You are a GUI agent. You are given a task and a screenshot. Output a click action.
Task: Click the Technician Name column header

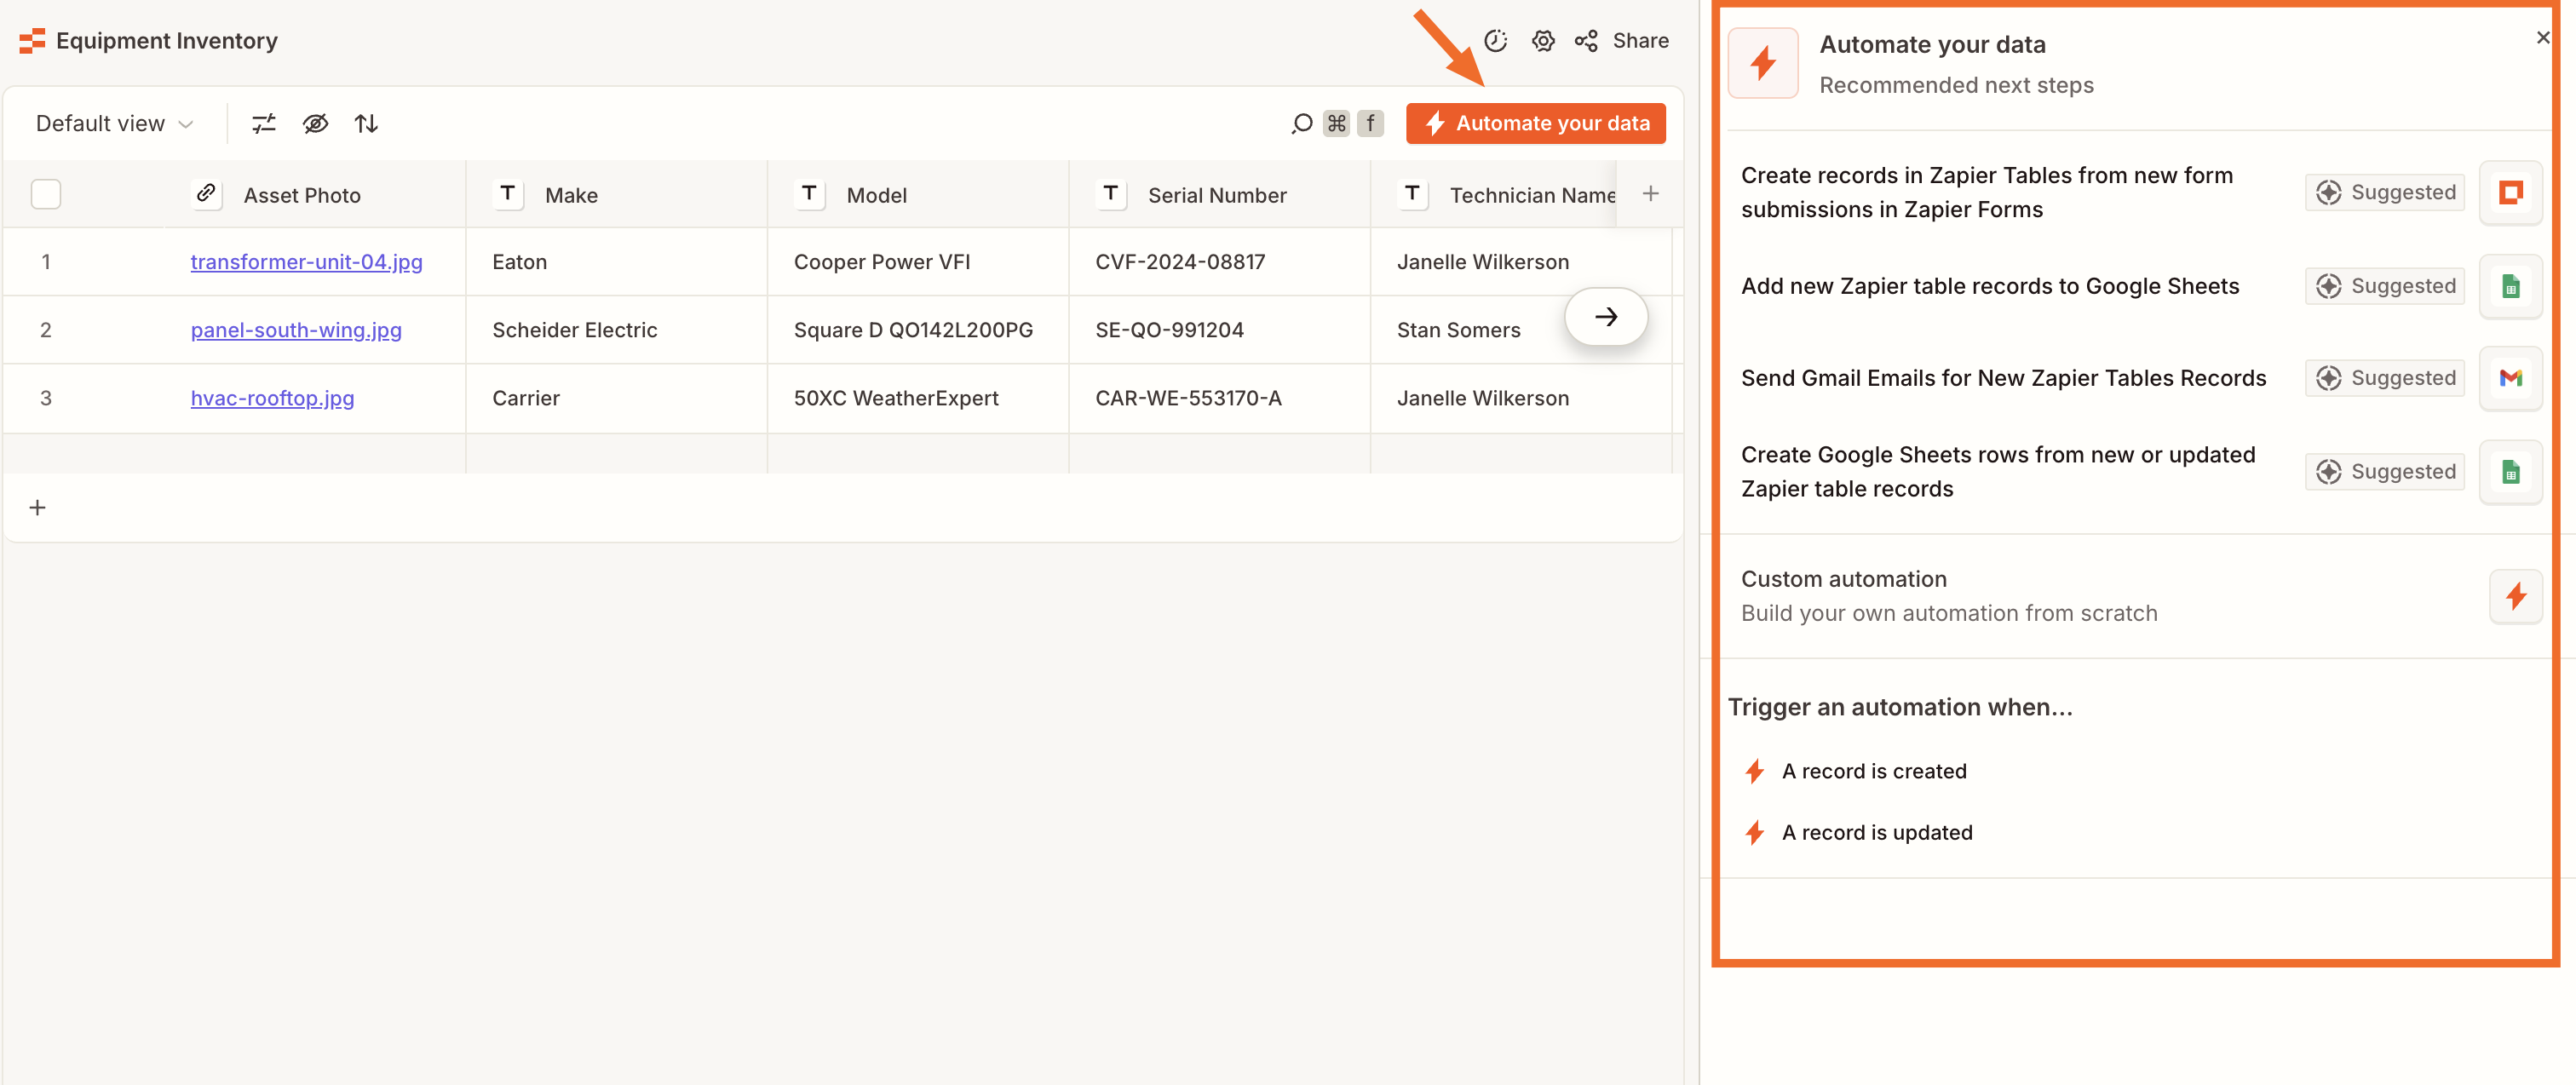1494,194
